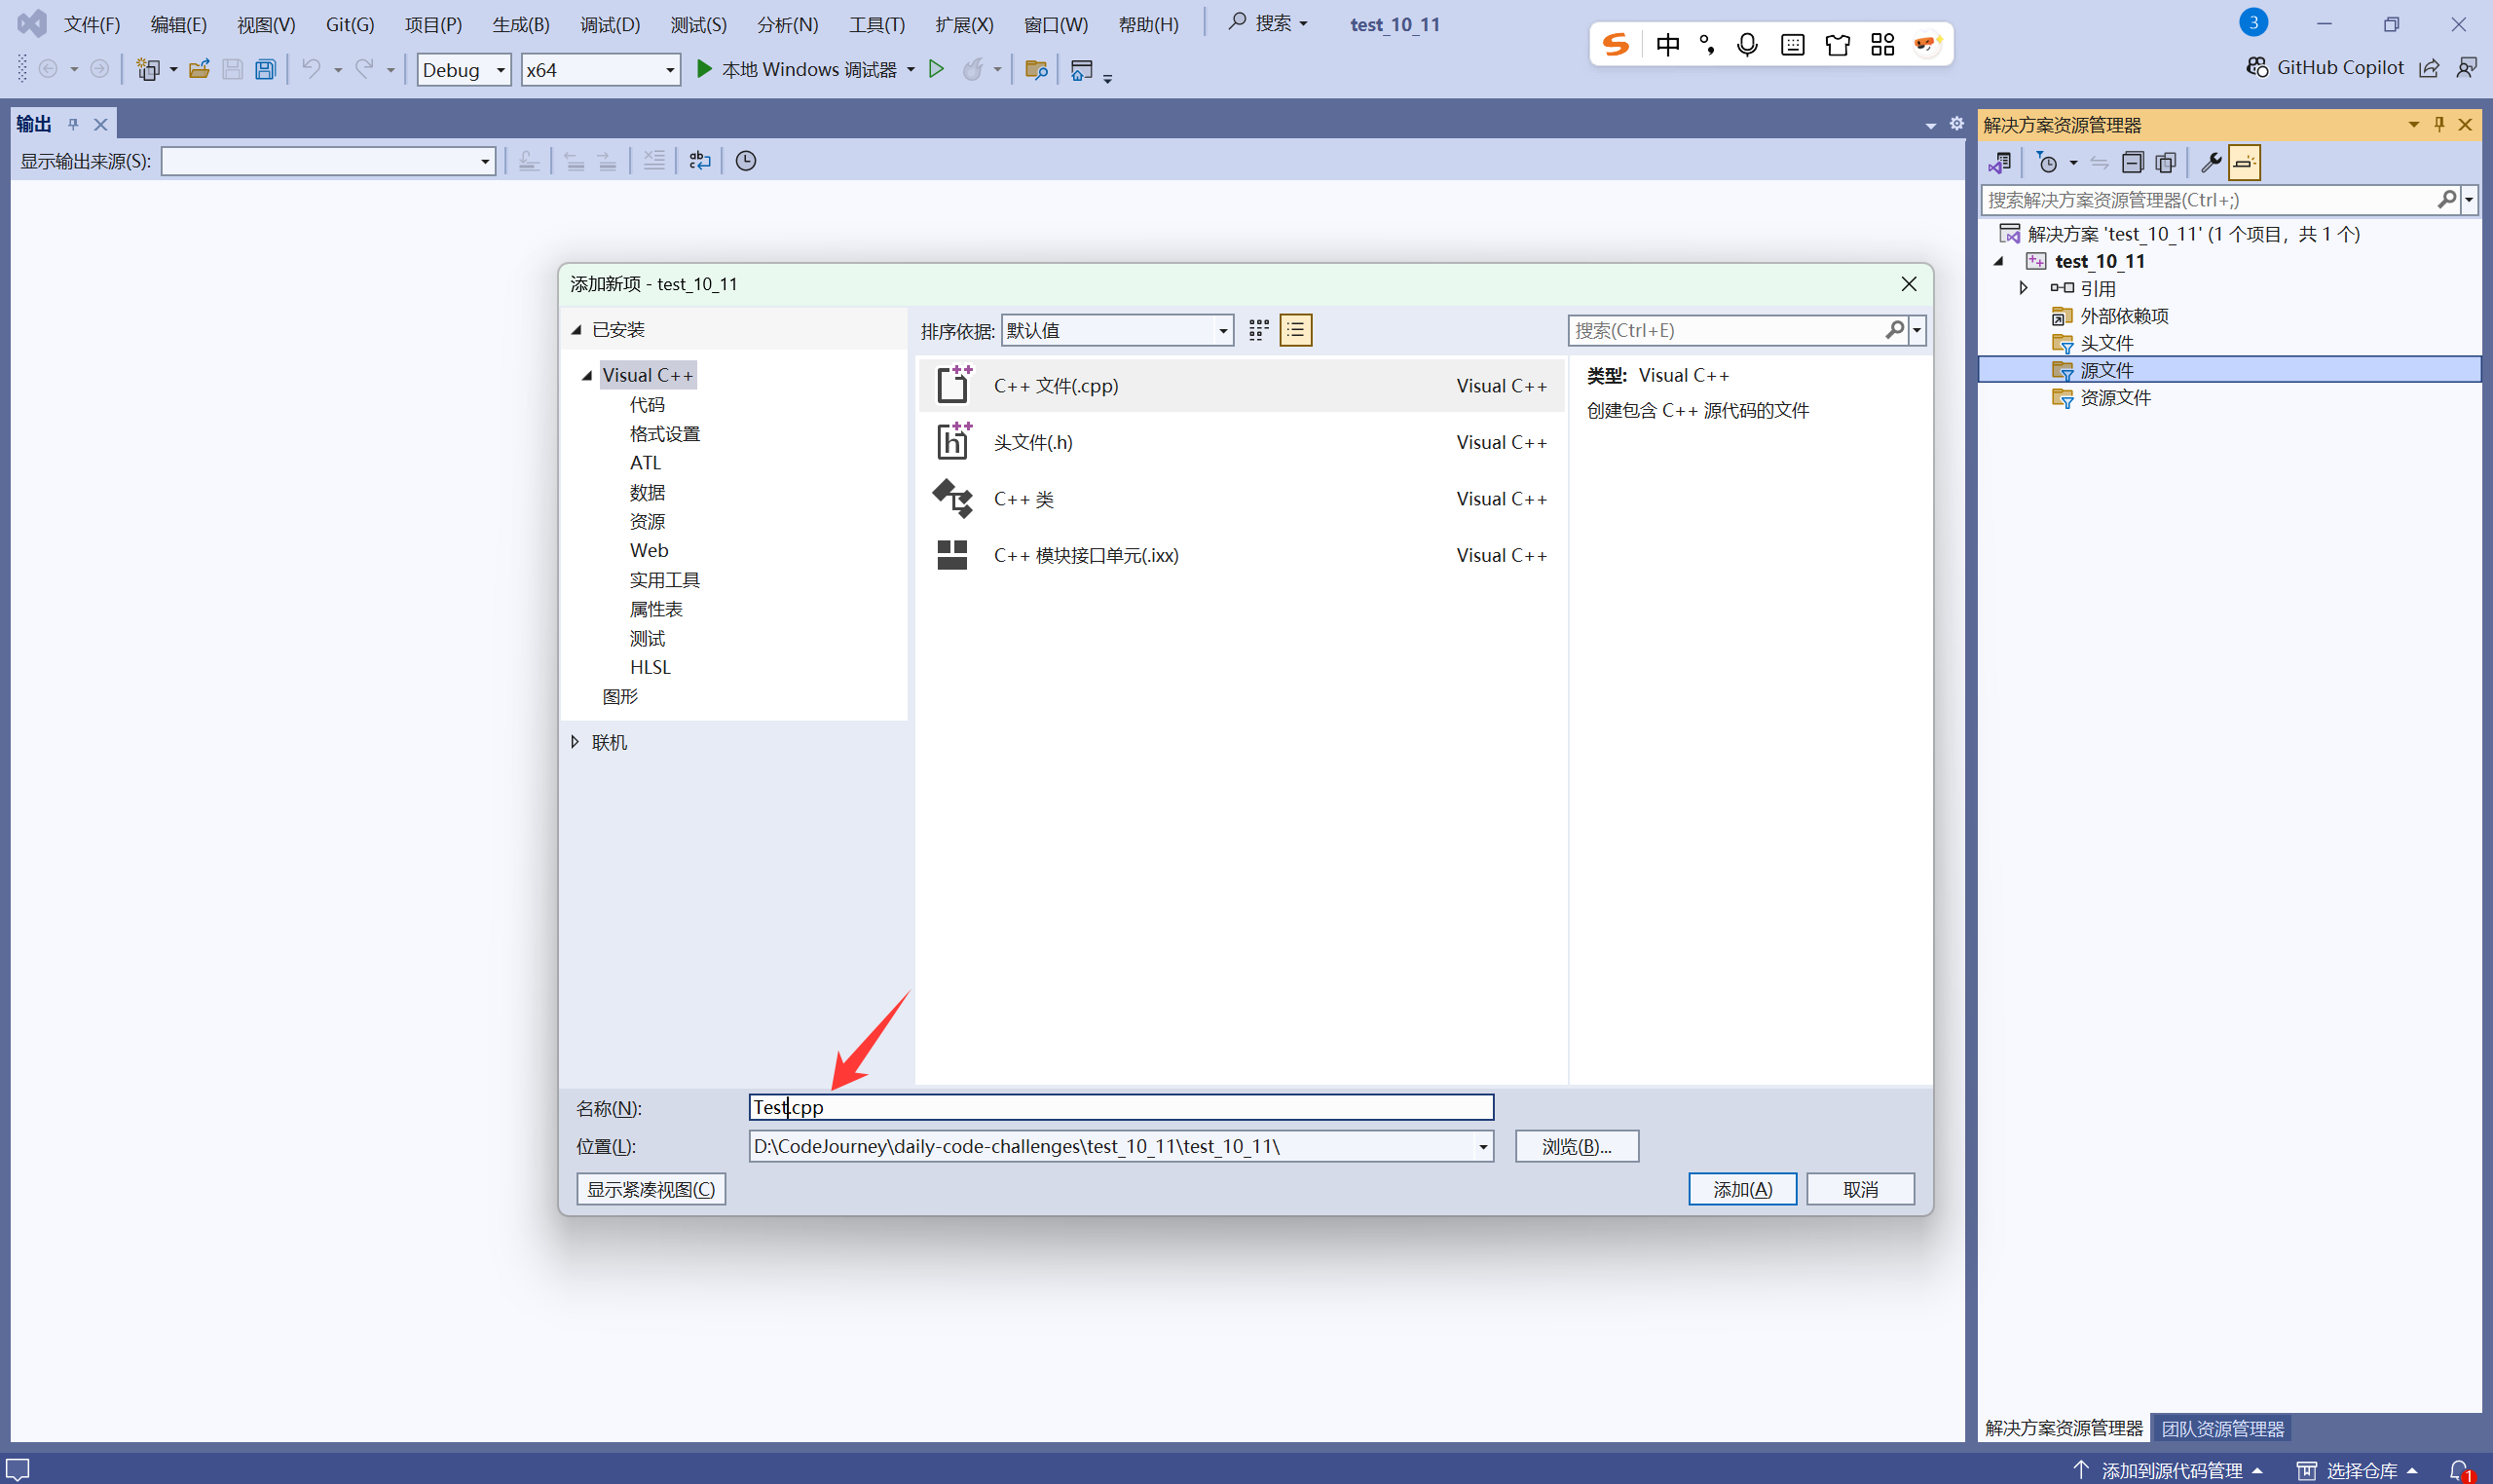Image resolution: width=2493 pixels, height=1484 pixels.
Task: Toggle word wrap icon in Output panel
Action: coord(699,161)
